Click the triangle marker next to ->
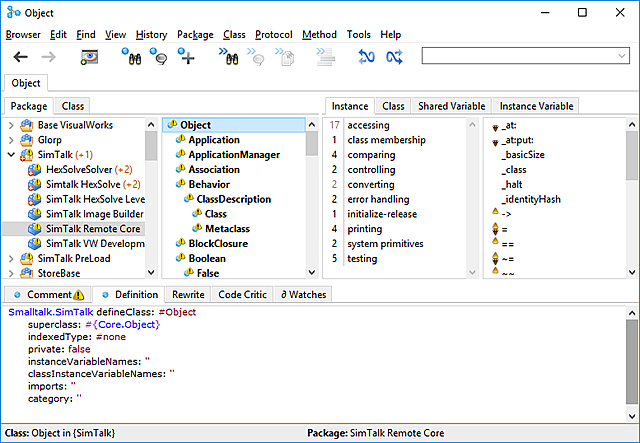Image resolution: width=640 pixels, height=443 pixels. (x=496, y=211)
